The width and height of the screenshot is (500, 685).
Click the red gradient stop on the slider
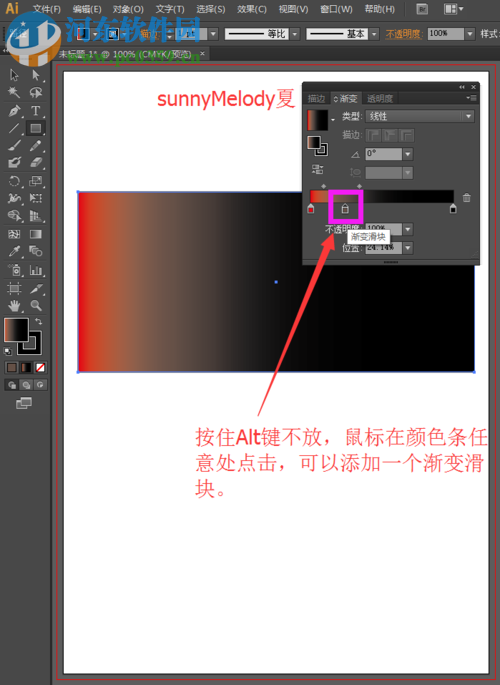tap(311, 208)
